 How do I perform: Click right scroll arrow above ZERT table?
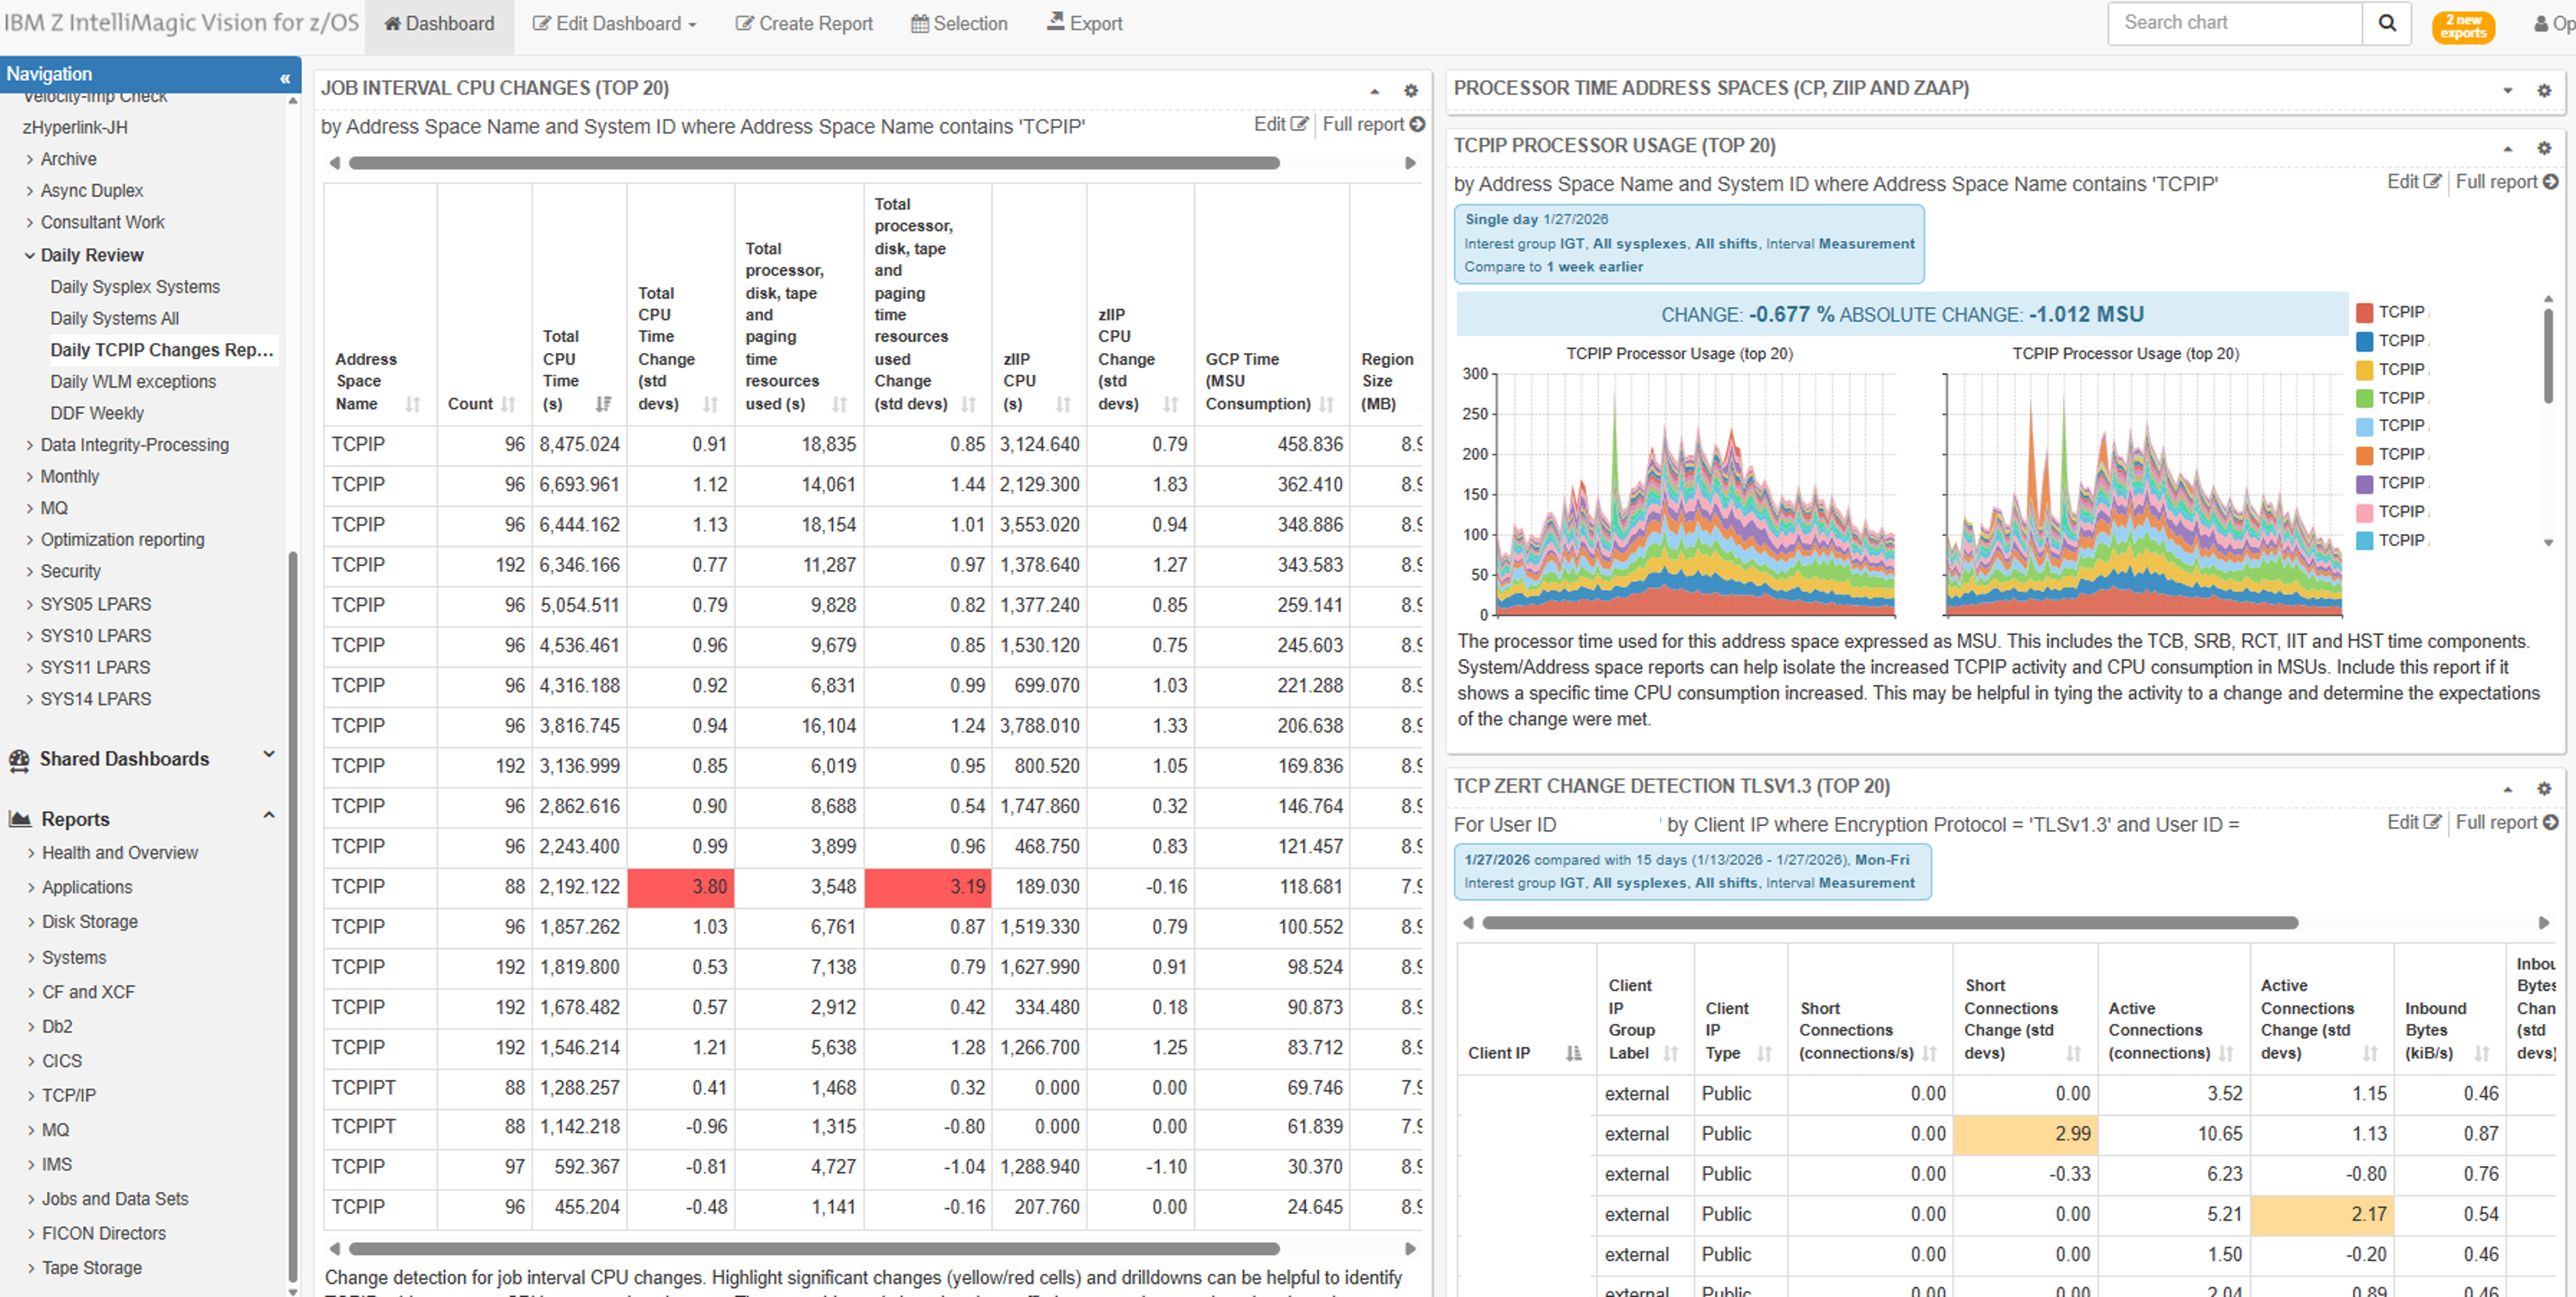2544,923
